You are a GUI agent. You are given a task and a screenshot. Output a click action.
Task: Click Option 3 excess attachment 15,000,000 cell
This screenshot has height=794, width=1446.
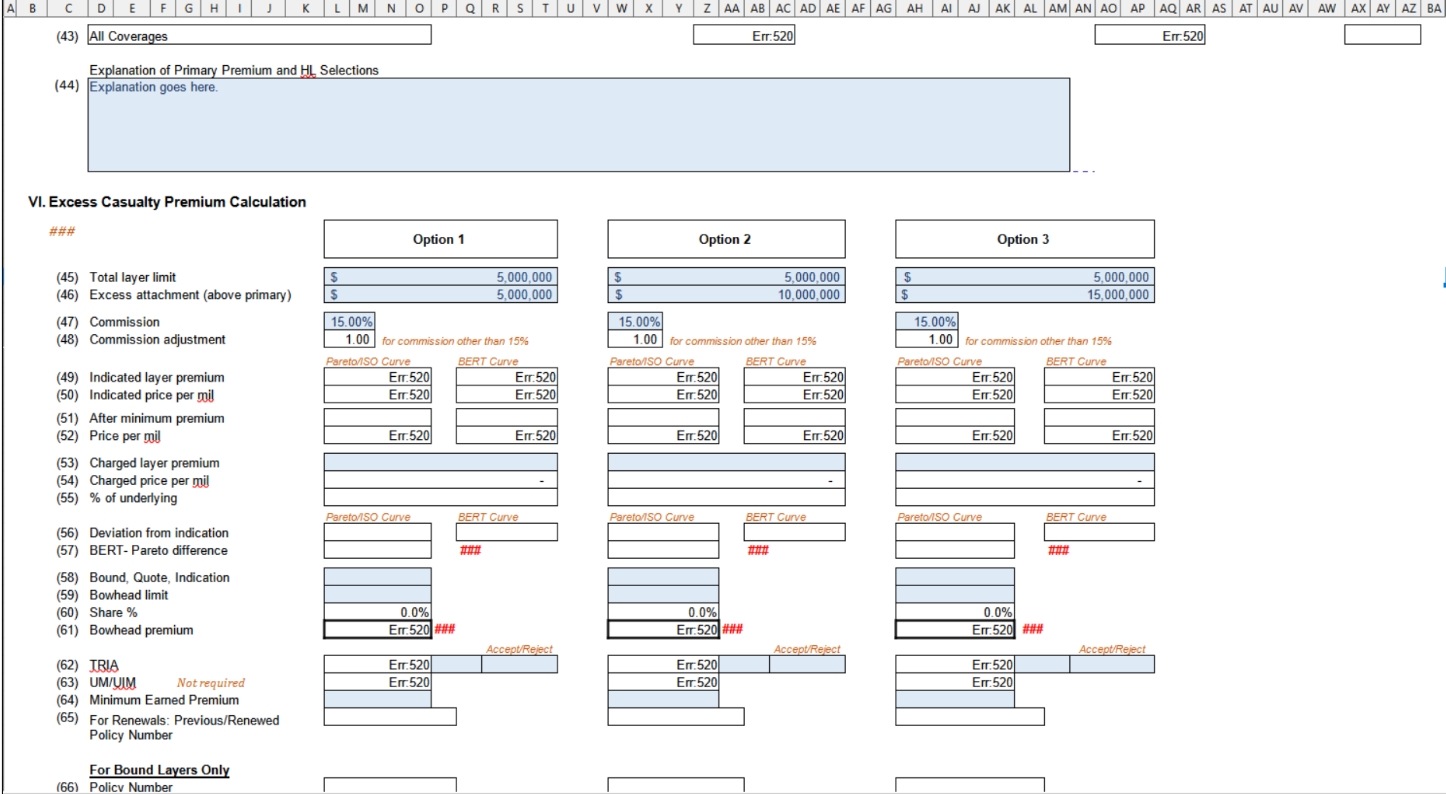pyautogui.click(x=1024, y=295)
